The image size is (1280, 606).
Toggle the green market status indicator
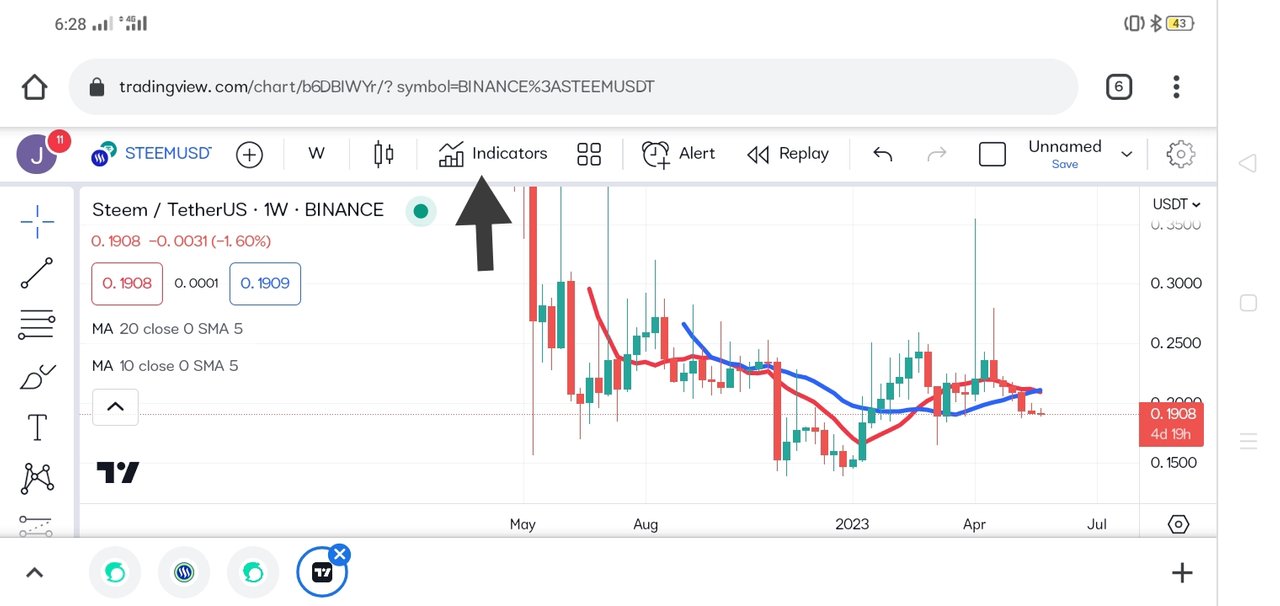pos(421,210)
